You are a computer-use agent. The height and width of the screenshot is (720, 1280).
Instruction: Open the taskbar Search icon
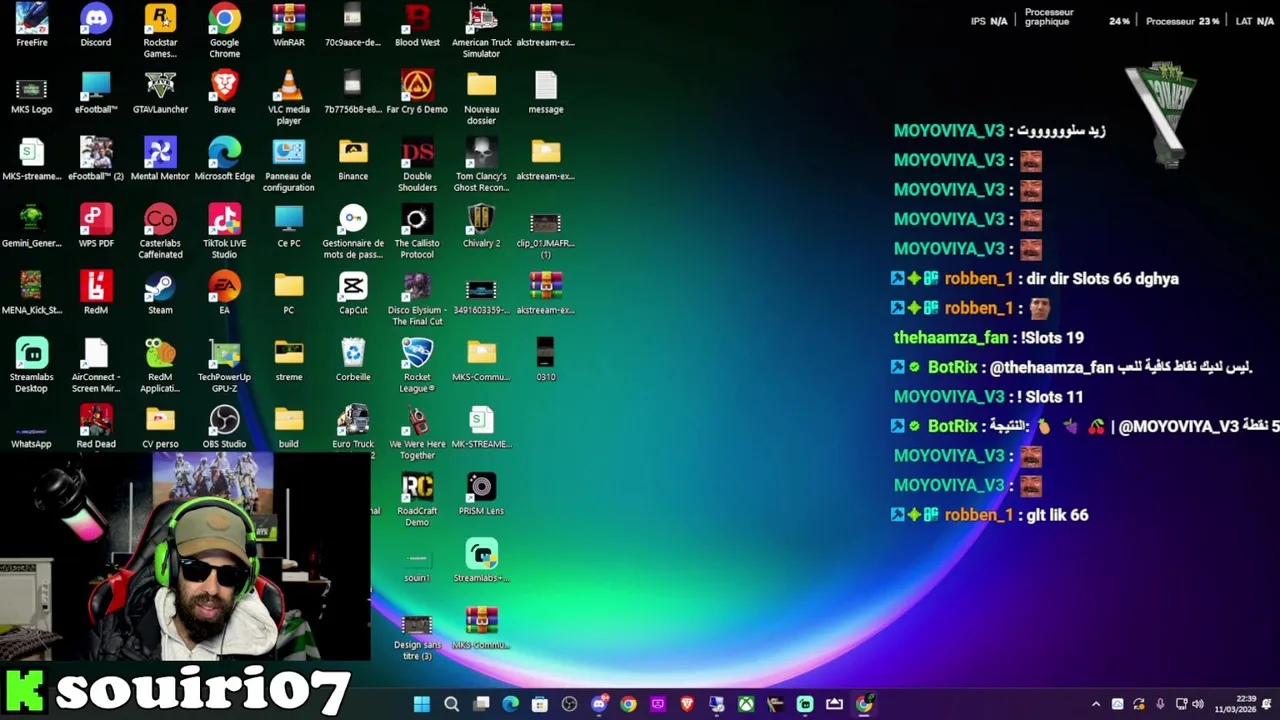tap(451, 704)
